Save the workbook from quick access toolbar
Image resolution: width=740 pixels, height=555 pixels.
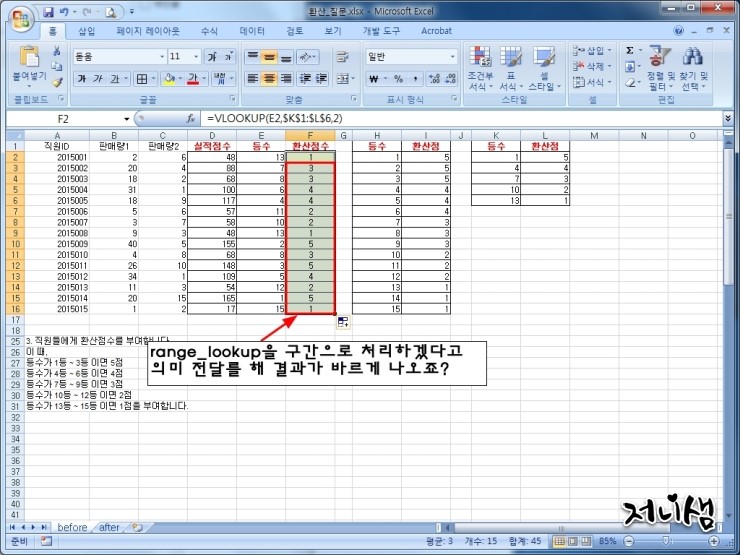pyautogui.click(x=48, y=12)
